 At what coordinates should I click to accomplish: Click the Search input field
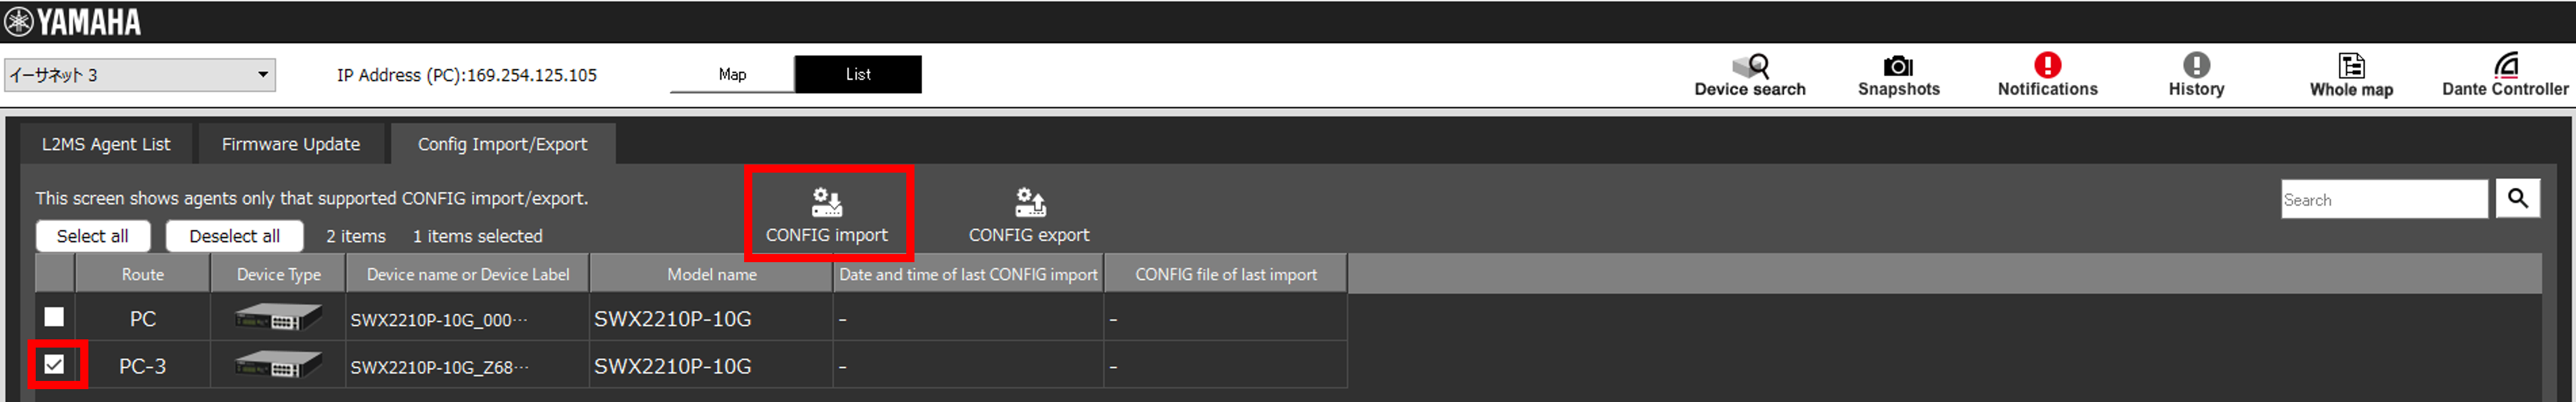(2383, 199)
